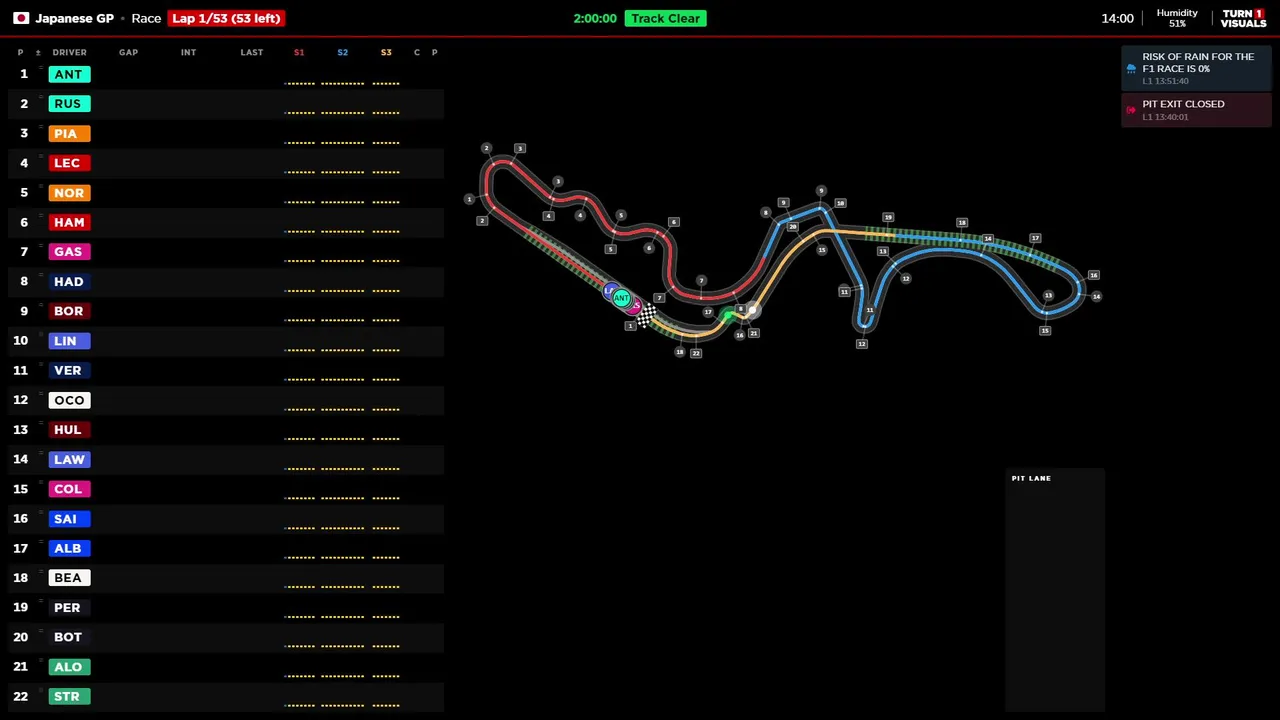Click the DRIVER column header

(x=70, y=52)
